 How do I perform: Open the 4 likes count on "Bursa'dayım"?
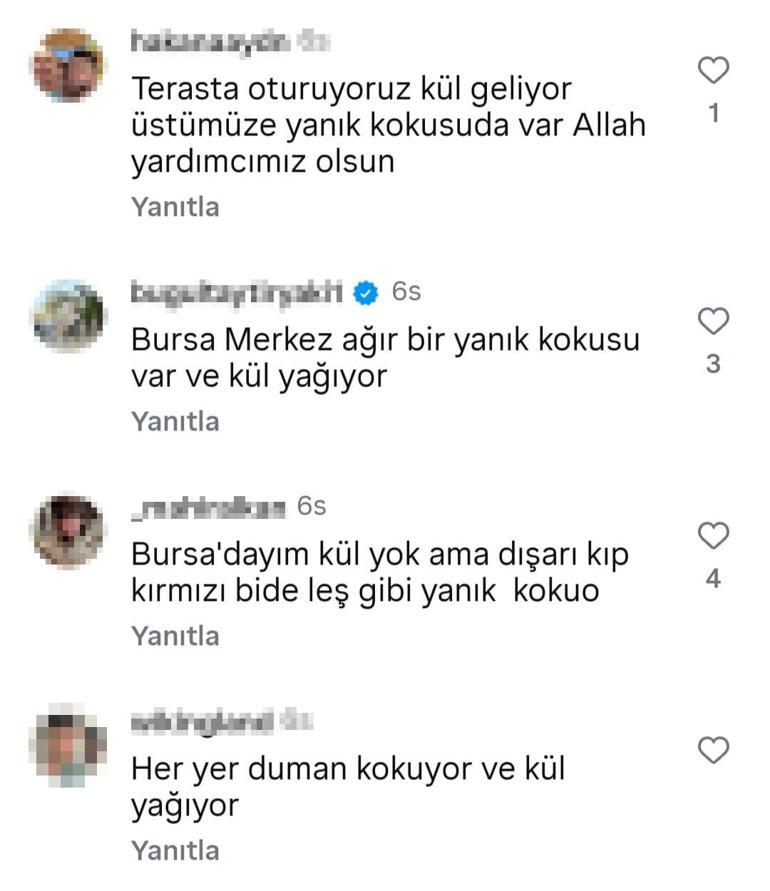pyautogui.click(x=713, y=578)
